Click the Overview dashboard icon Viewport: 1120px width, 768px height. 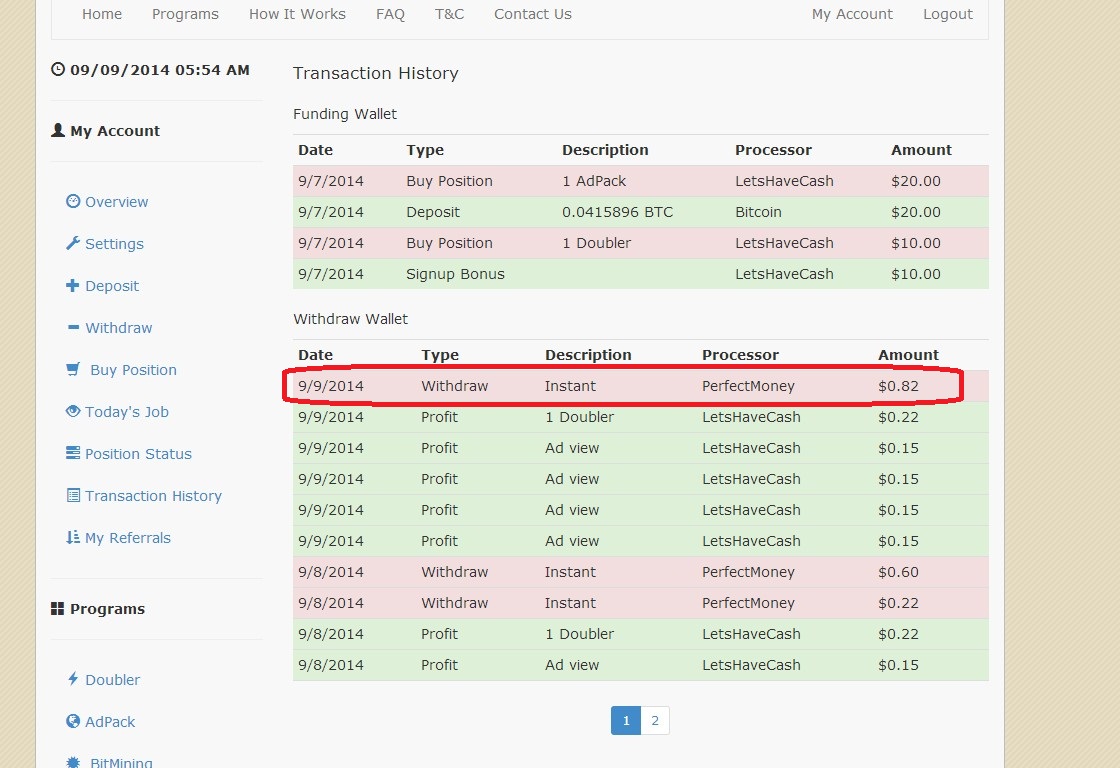[x=72, y=201]
